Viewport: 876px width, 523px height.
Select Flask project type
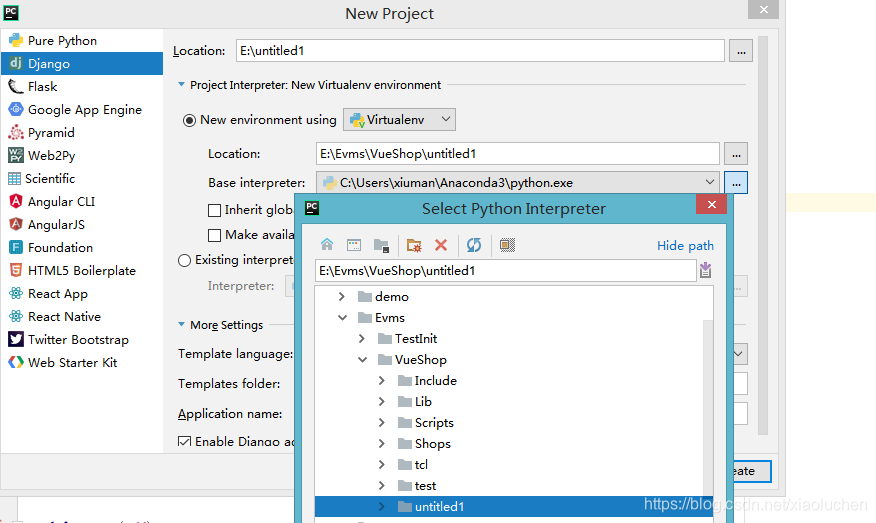coord(82,87)
